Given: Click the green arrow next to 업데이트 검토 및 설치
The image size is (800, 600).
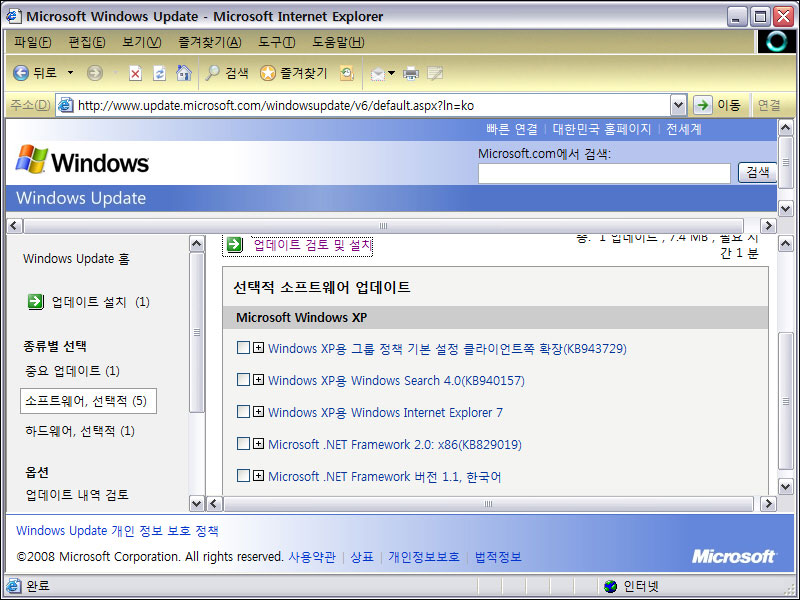Looking at the screenshot, I should [x=235, y=244].
